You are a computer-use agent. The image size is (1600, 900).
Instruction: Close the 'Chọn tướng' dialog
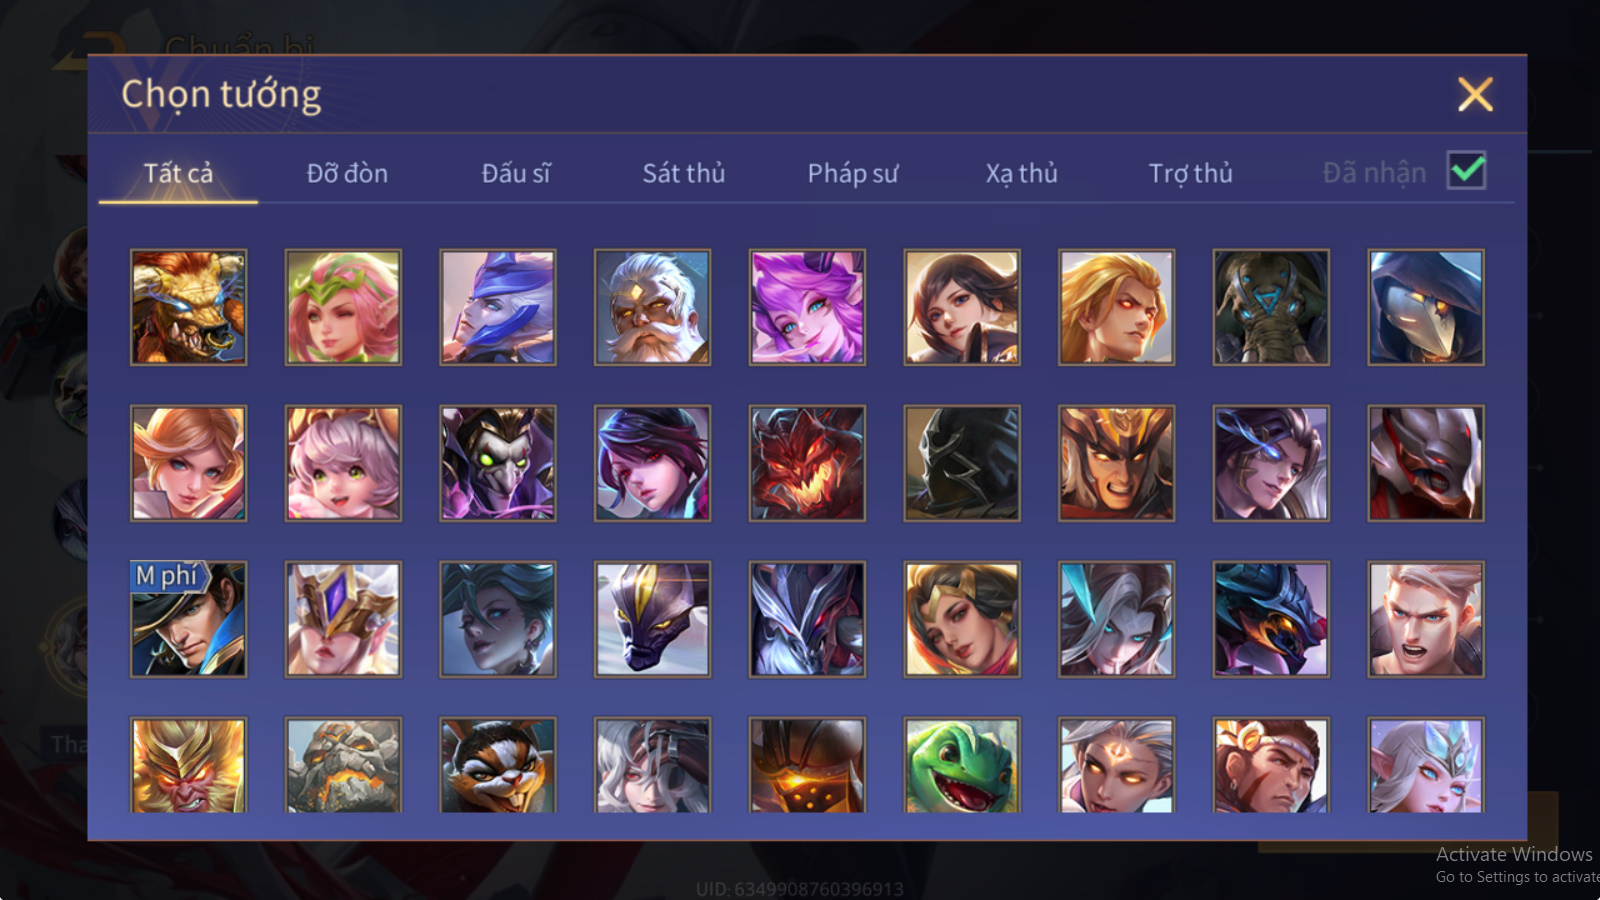click(x=1475, y=95)
